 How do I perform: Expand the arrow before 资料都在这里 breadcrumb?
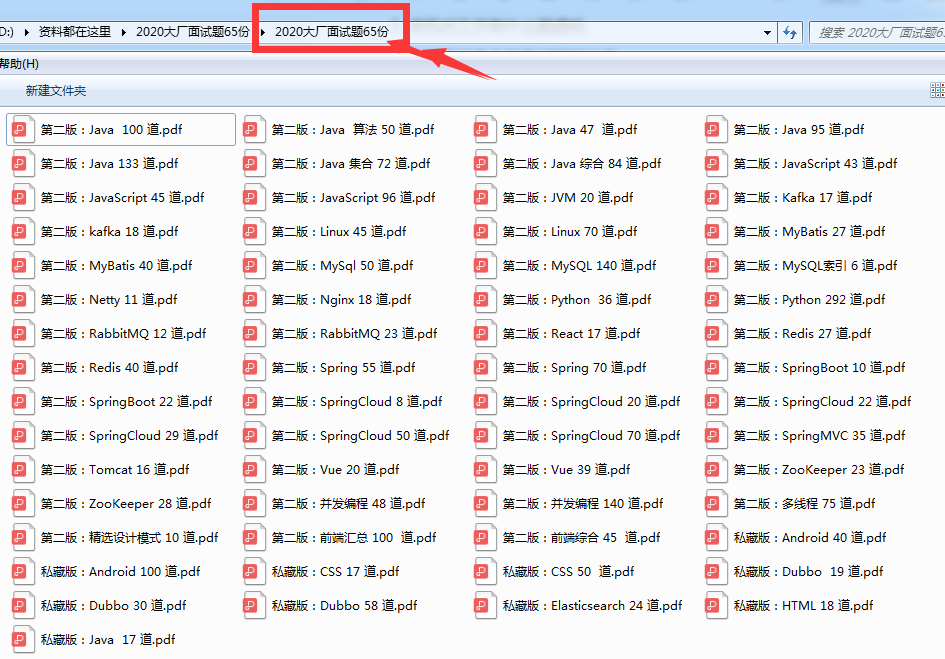pos(27,32)
